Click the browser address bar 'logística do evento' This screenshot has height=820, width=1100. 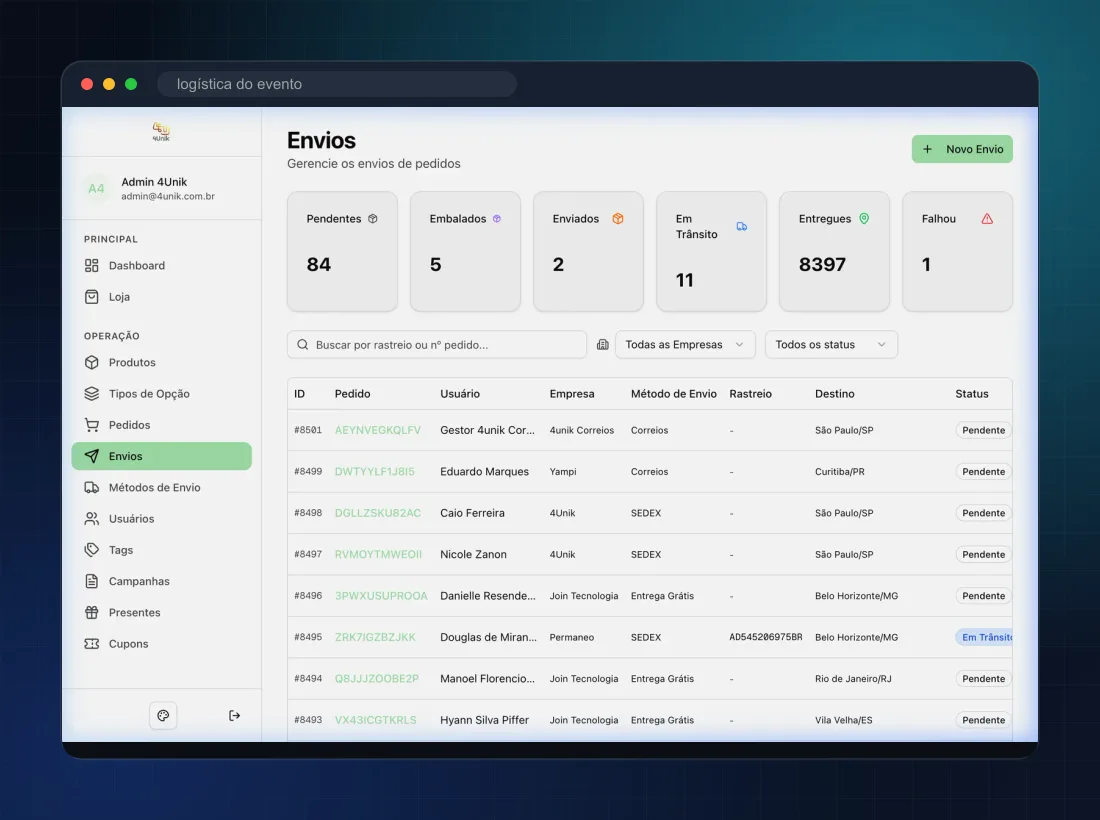pyautogui.click(x=337, y=84)
